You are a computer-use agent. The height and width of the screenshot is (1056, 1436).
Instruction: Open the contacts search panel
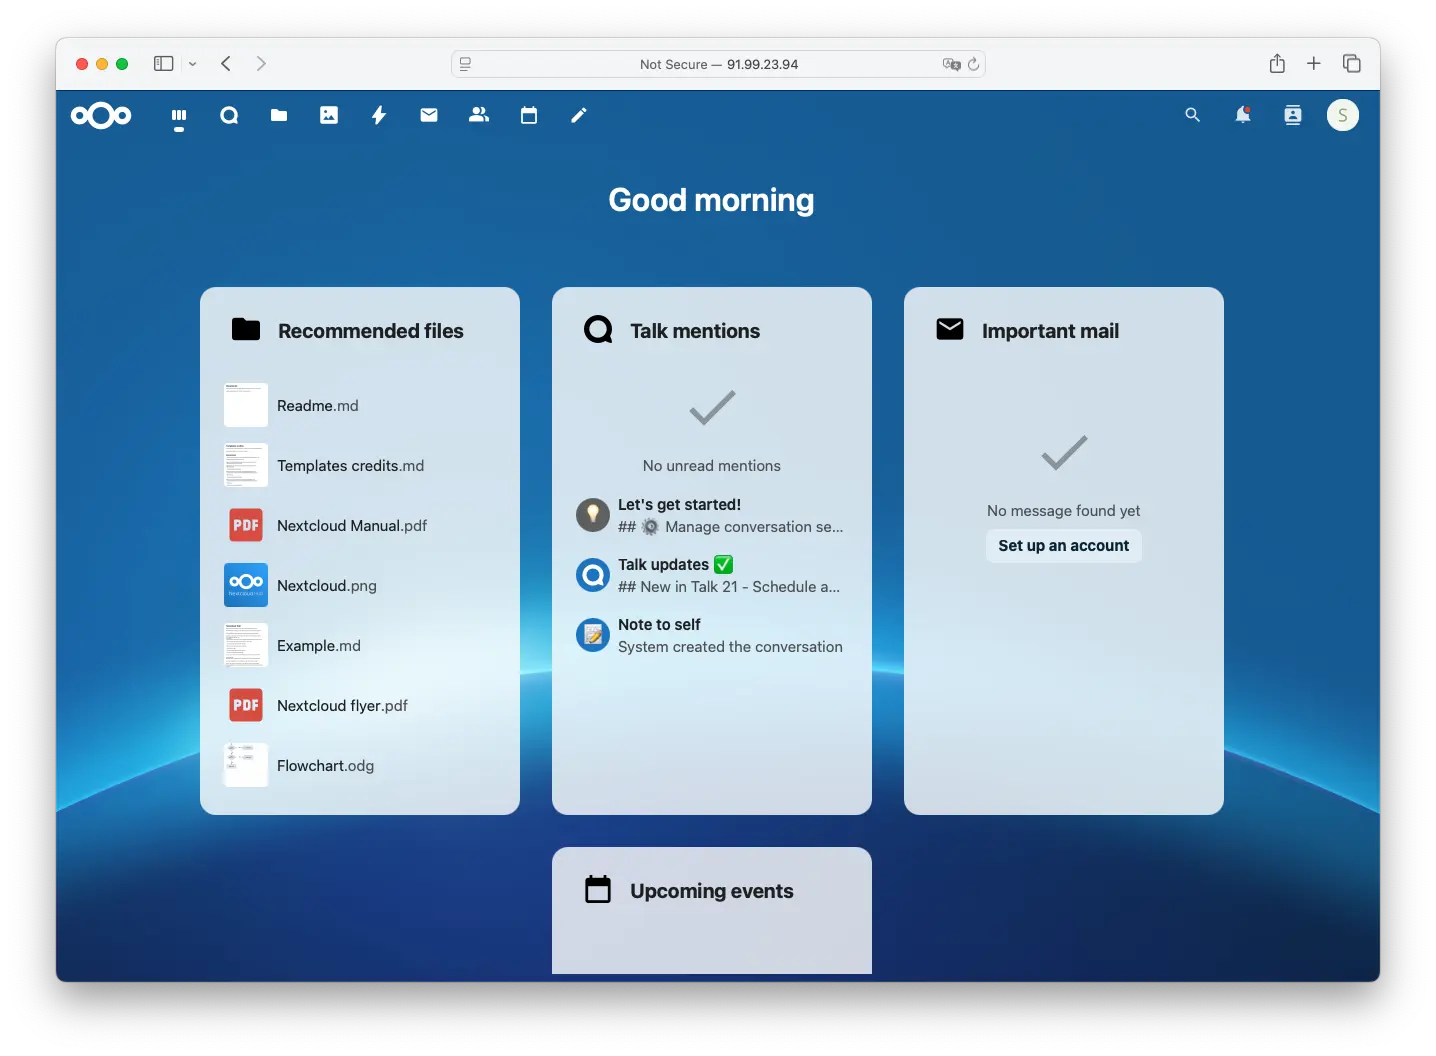coord(1292,115)
